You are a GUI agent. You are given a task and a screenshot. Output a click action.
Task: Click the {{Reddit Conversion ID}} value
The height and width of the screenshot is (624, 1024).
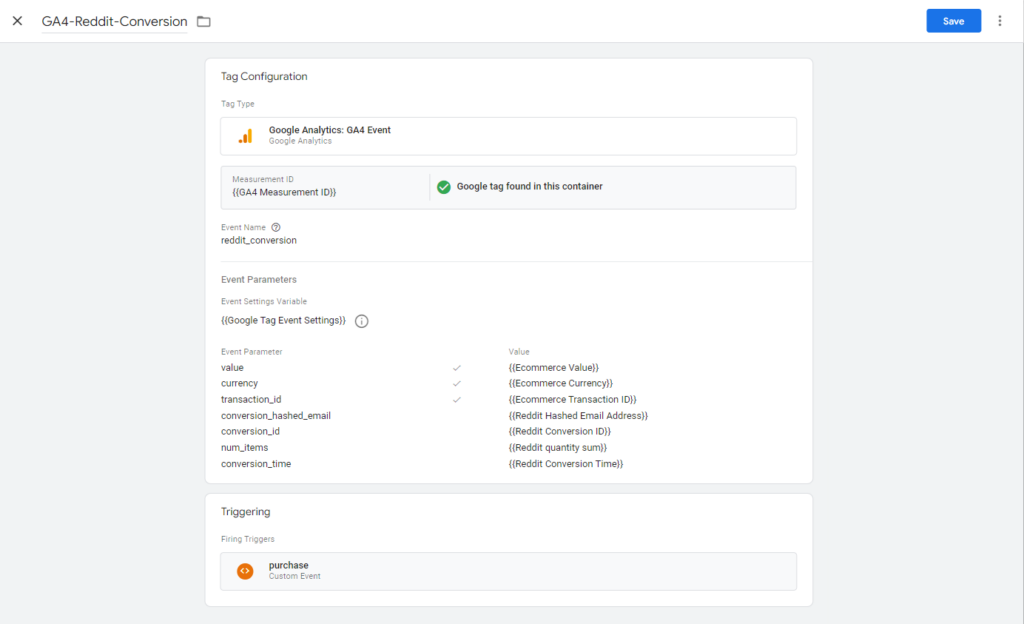click(x=559, y=432)
